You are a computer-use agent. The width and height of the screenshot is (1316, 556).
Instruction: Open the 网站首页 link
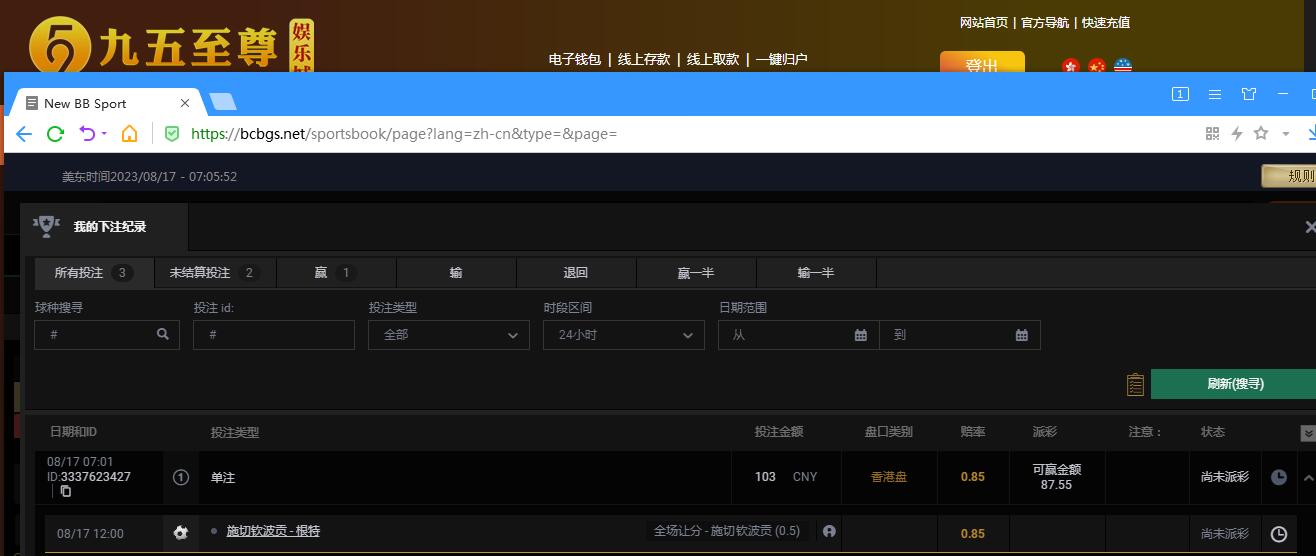pos(984,22)
